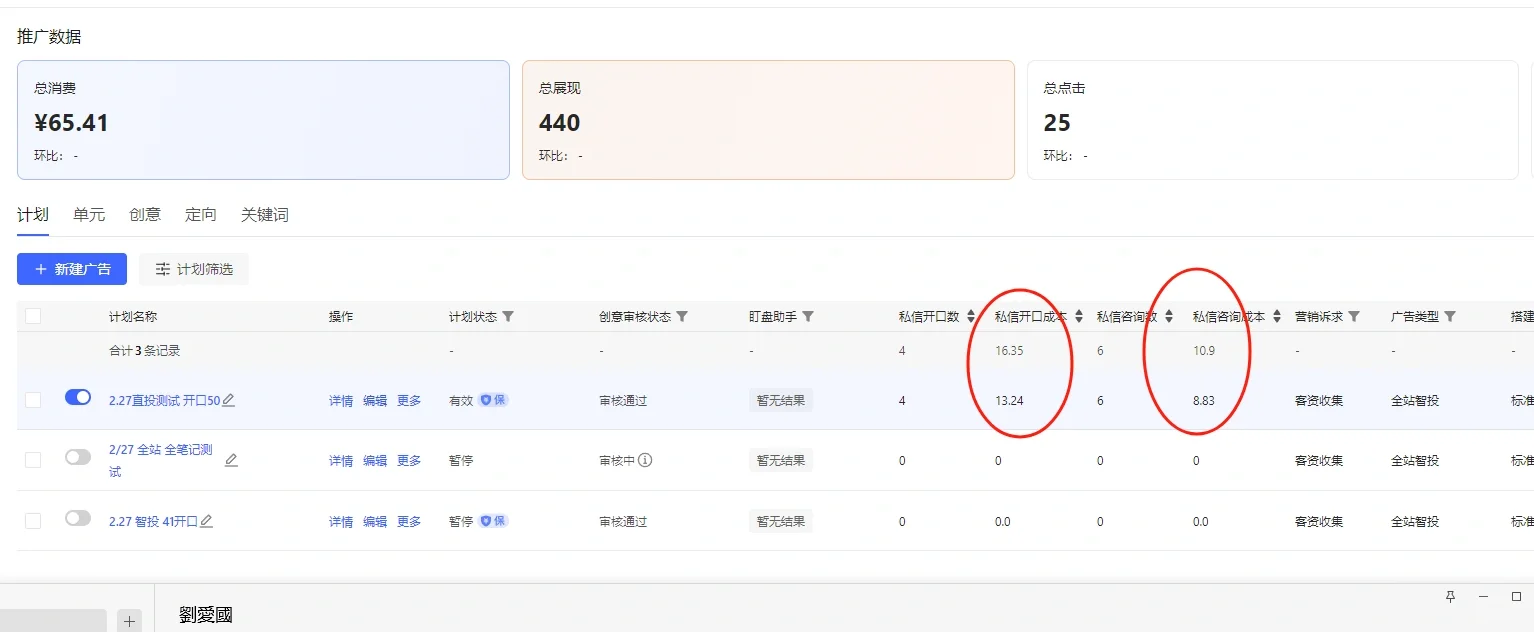Switch to the 单元 tab

pyautogui.click(x=89, y=215)
